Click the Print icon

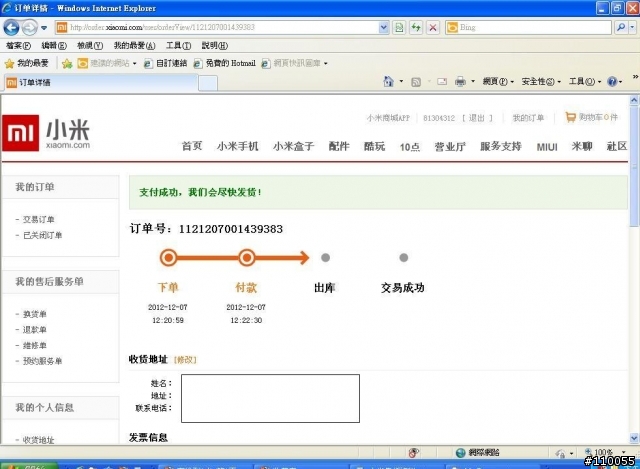460,82
